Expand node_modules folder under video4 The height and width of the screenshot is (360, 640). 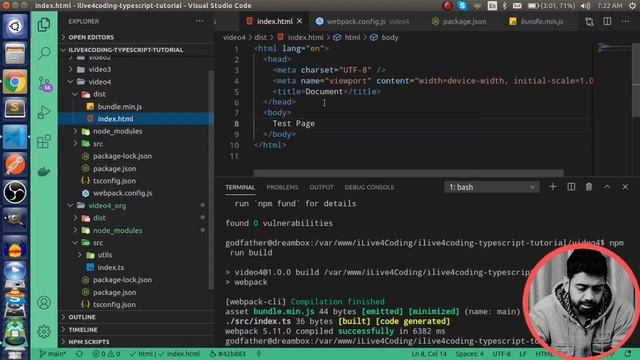click(137, 131)
